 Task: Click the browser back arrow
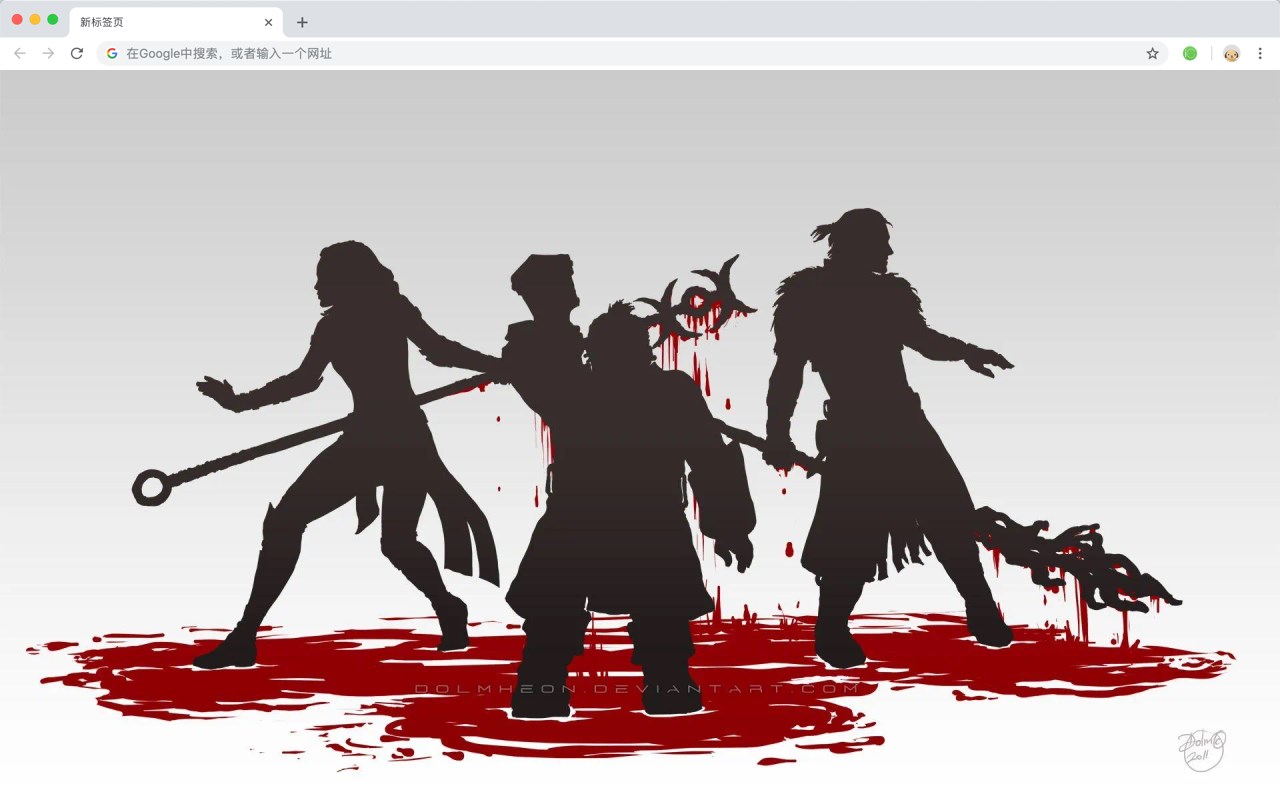tap(20, 53)
